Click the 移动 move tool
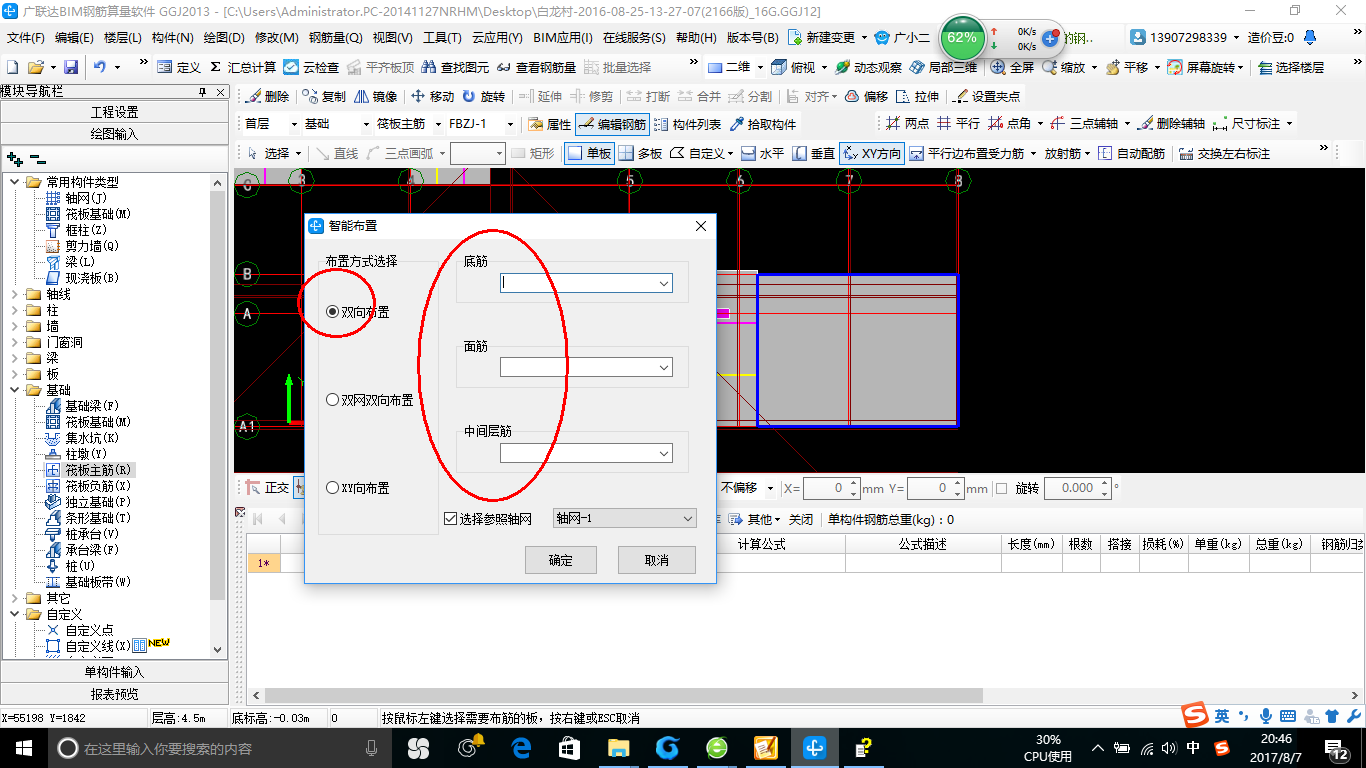 tap(432, 96)
